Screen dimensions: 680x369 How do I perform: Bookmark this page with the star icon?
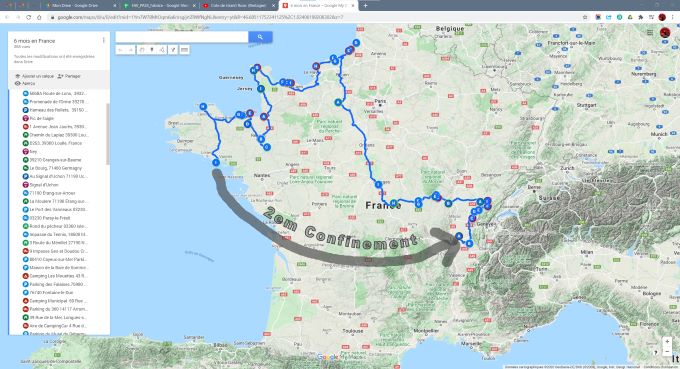coord(585,17)
